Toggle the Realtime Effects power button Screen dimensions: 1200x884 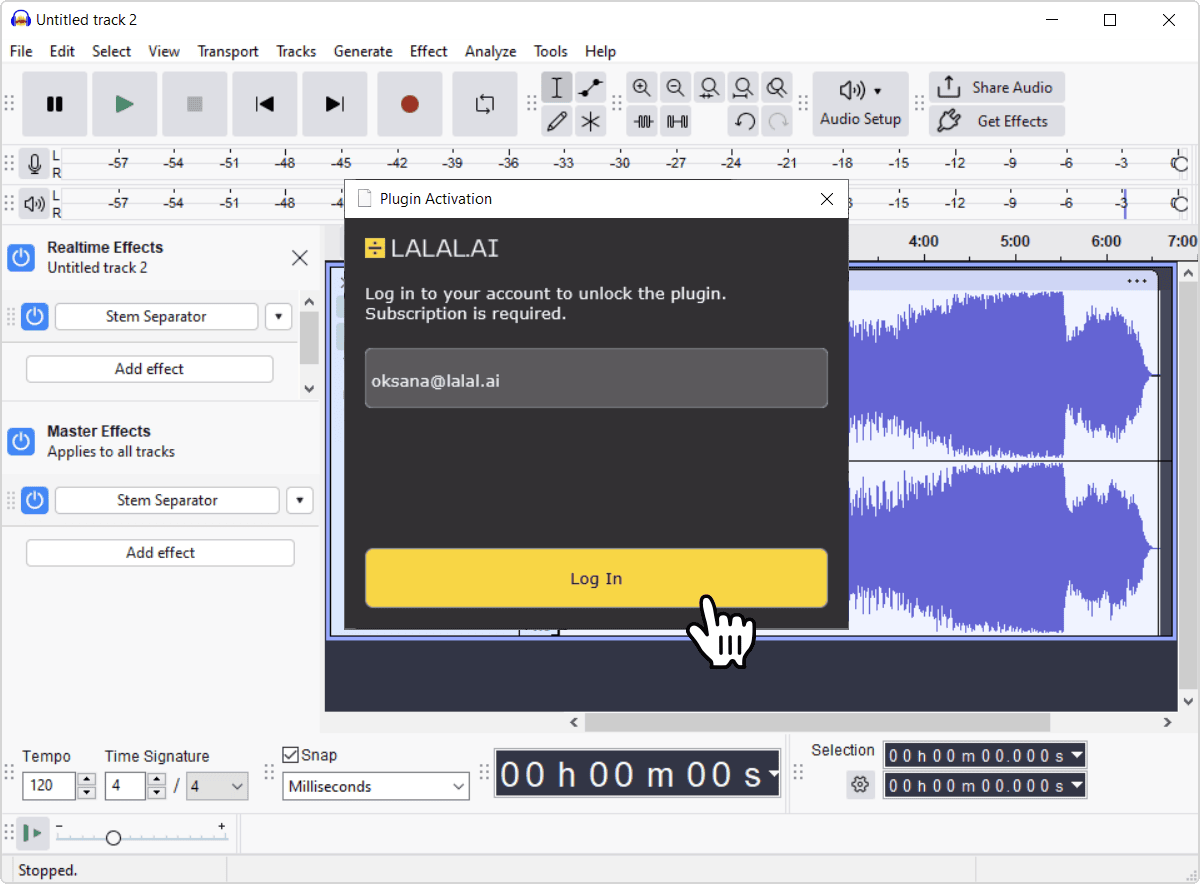21,257
